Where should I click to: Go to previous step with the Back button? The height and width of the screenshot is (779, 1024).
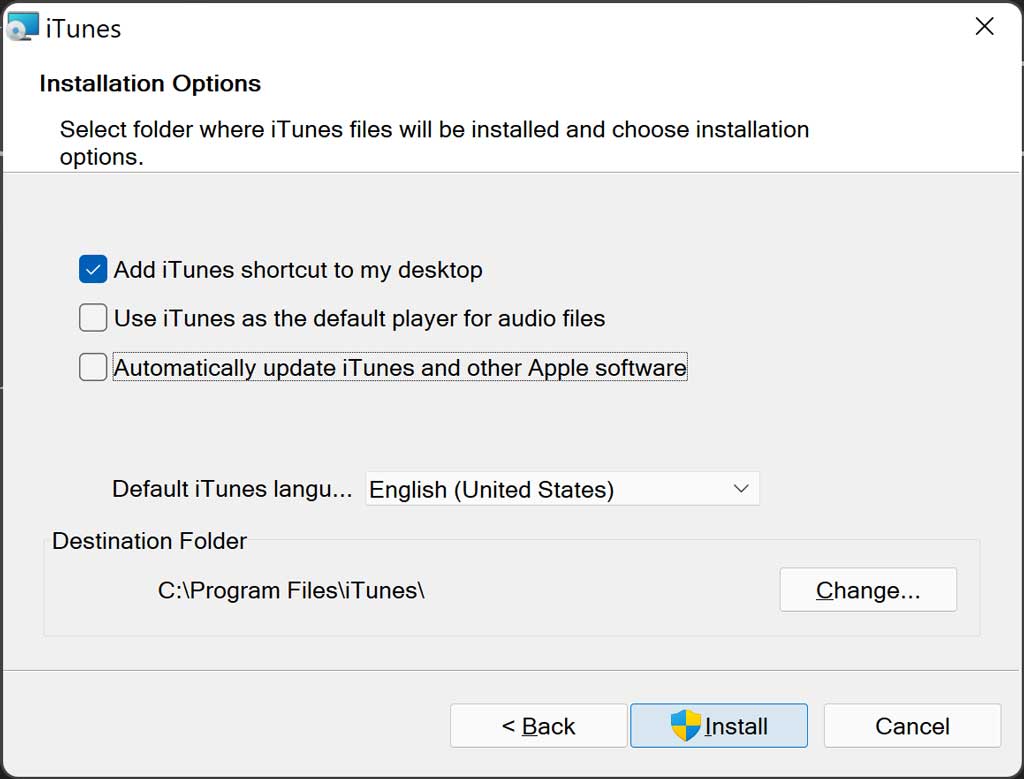click(x=538, y=725)
